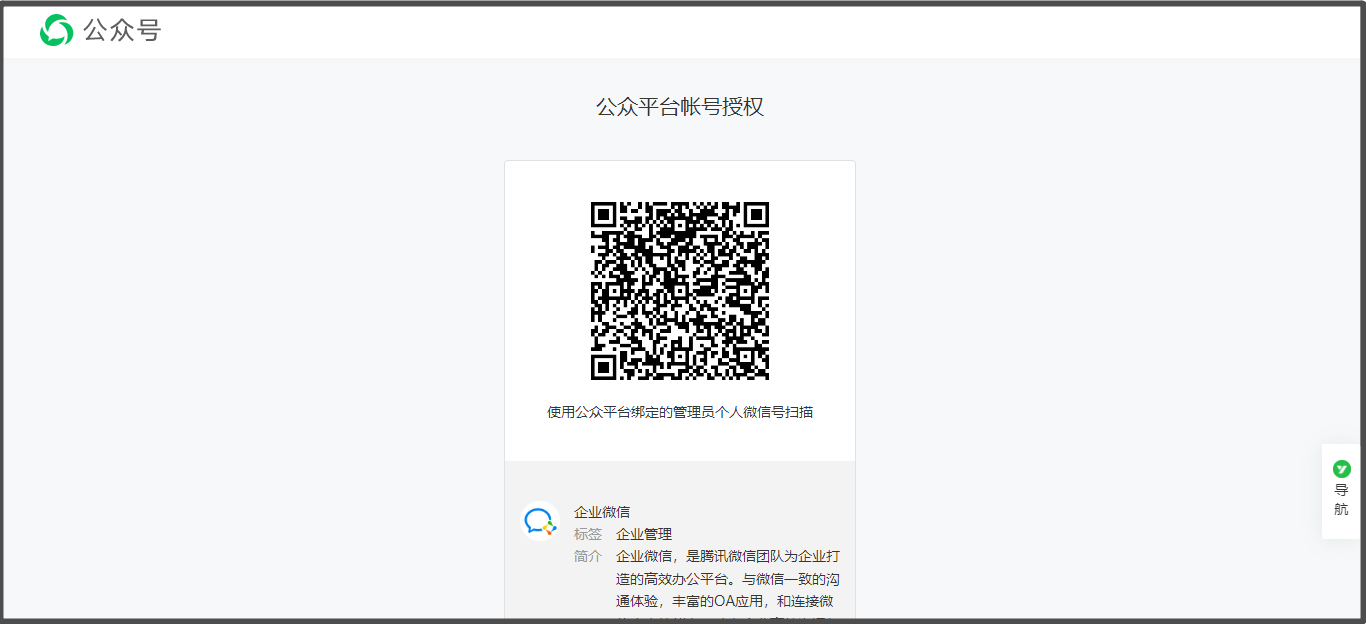Click the 企业微信 app logo icon
The width and height of the screenshot is (1366, 624).
click(x=540, y=521)
